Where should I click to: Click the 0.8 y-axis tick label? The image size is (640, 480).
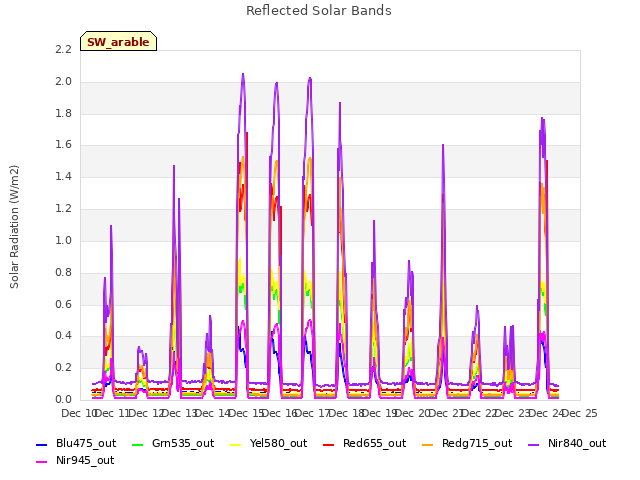[x=63, y=272]
